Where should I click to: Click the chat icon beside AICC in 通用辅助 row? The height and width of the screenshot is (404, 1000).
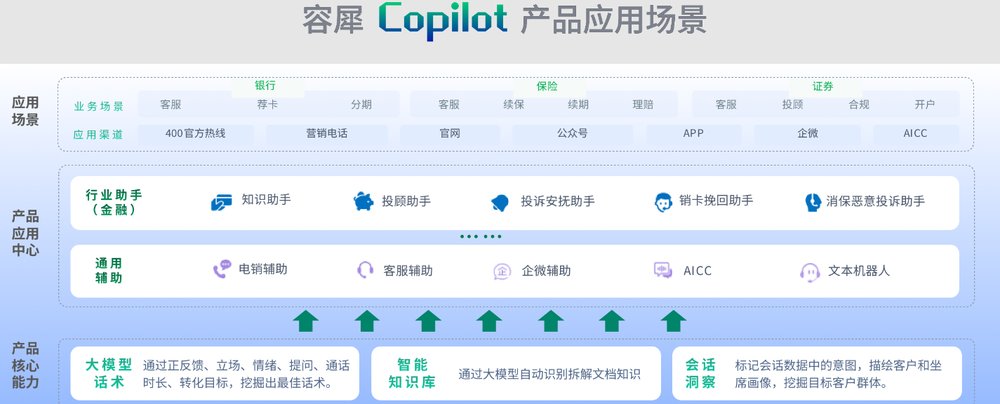click(x=663, y=270)
